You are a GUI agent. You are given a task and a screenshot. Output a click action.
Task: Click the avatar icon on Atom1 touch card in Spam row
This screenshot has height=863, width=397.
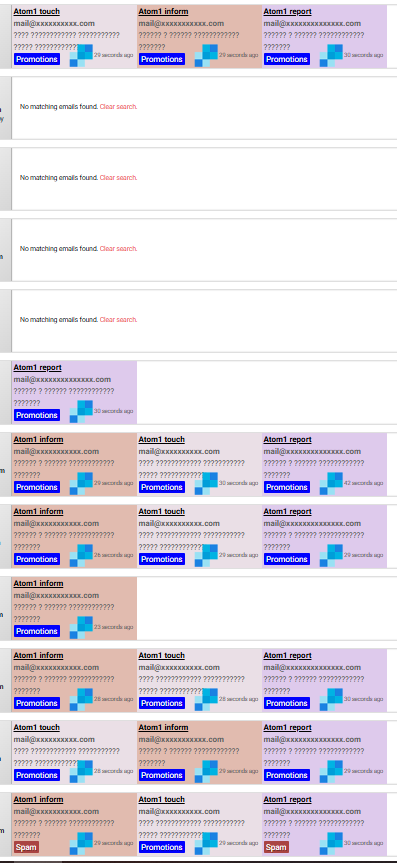[x=206, y=844]
